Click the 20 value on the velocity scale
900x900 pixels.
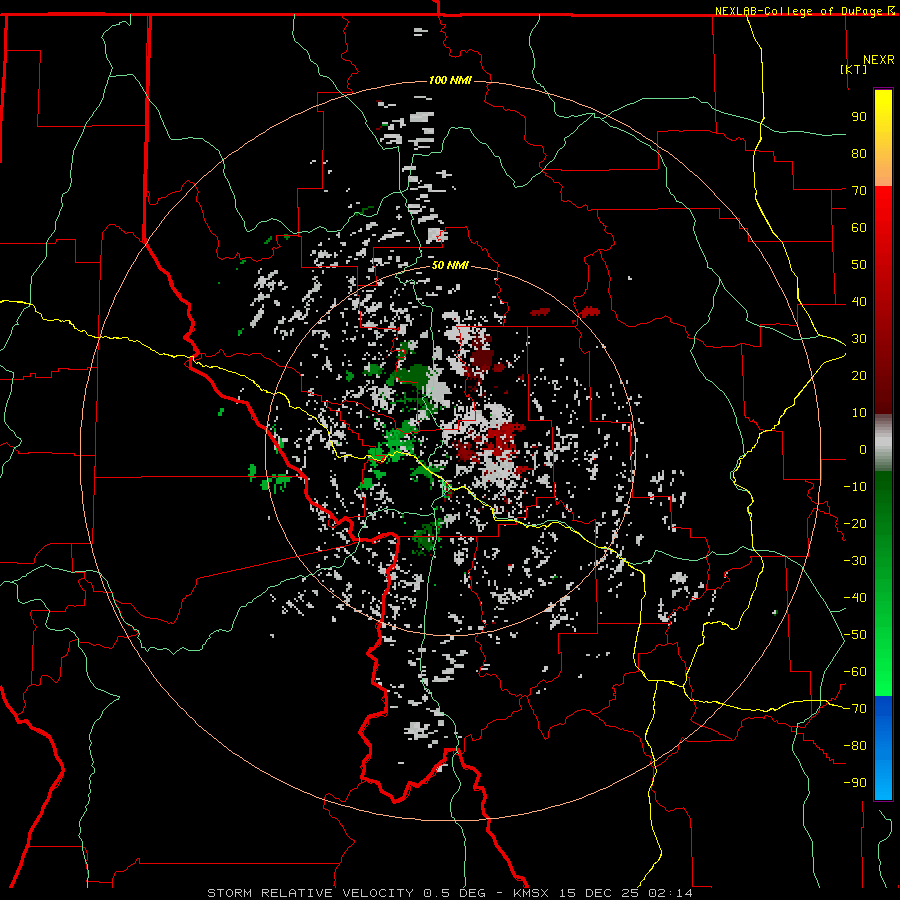point(859,376)
